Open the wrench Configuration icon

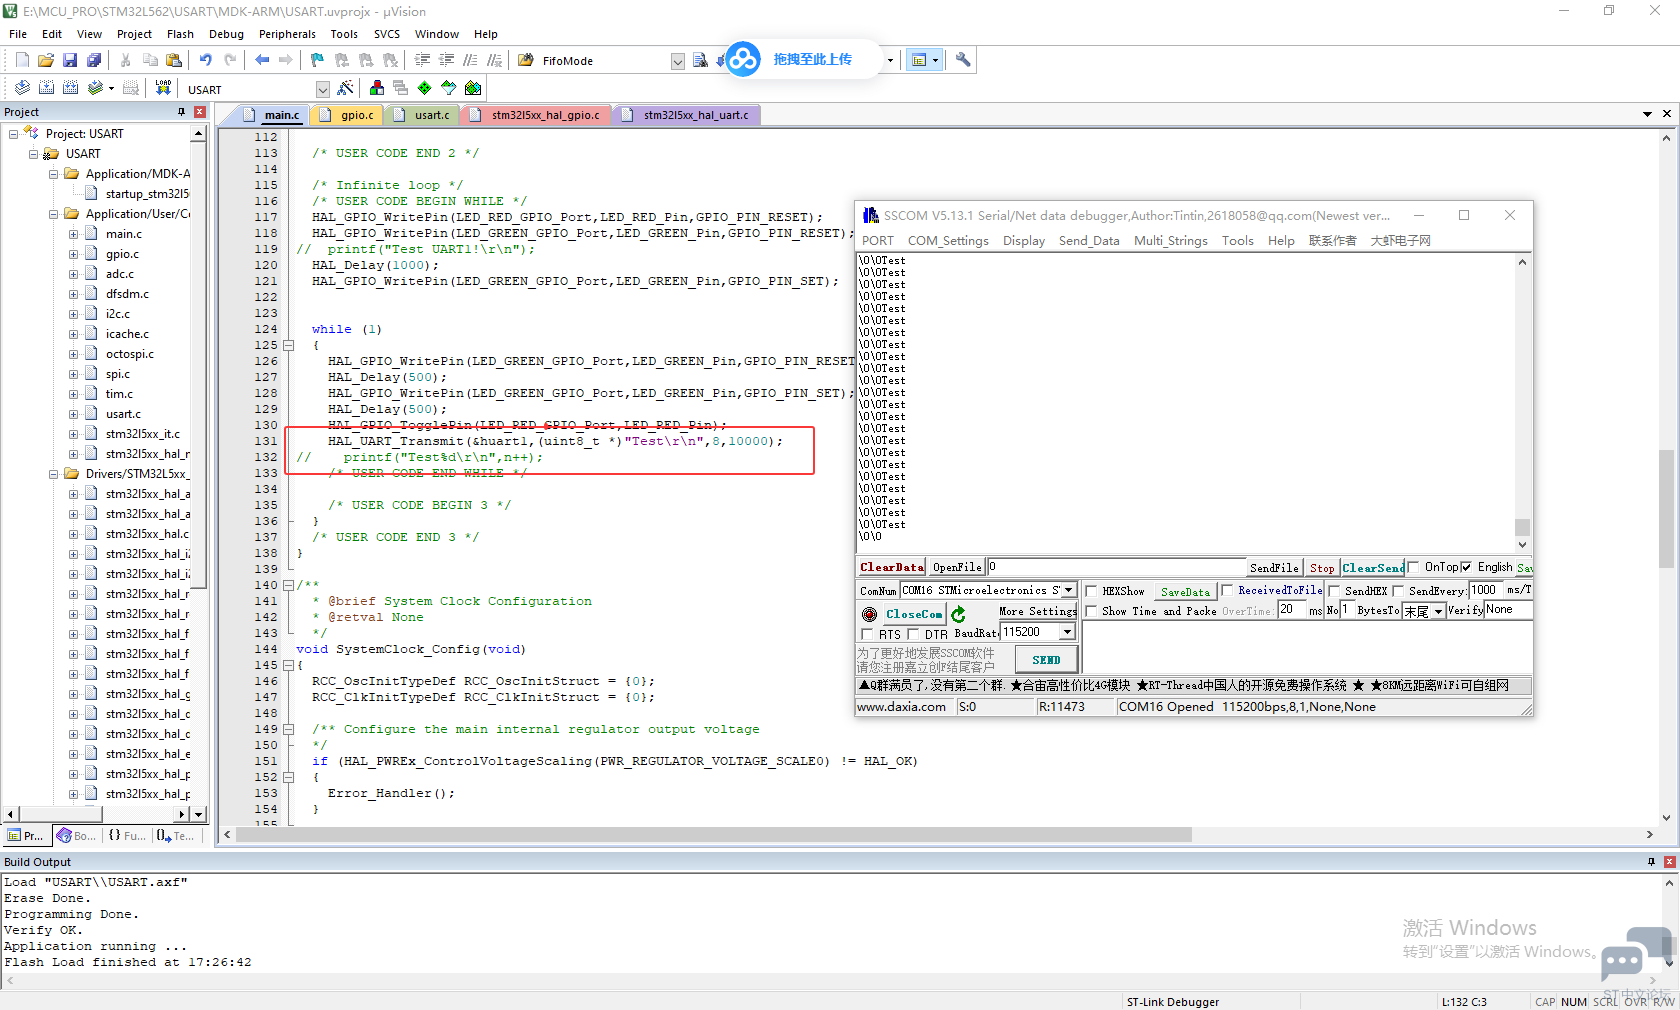click(x=963, y=60)
